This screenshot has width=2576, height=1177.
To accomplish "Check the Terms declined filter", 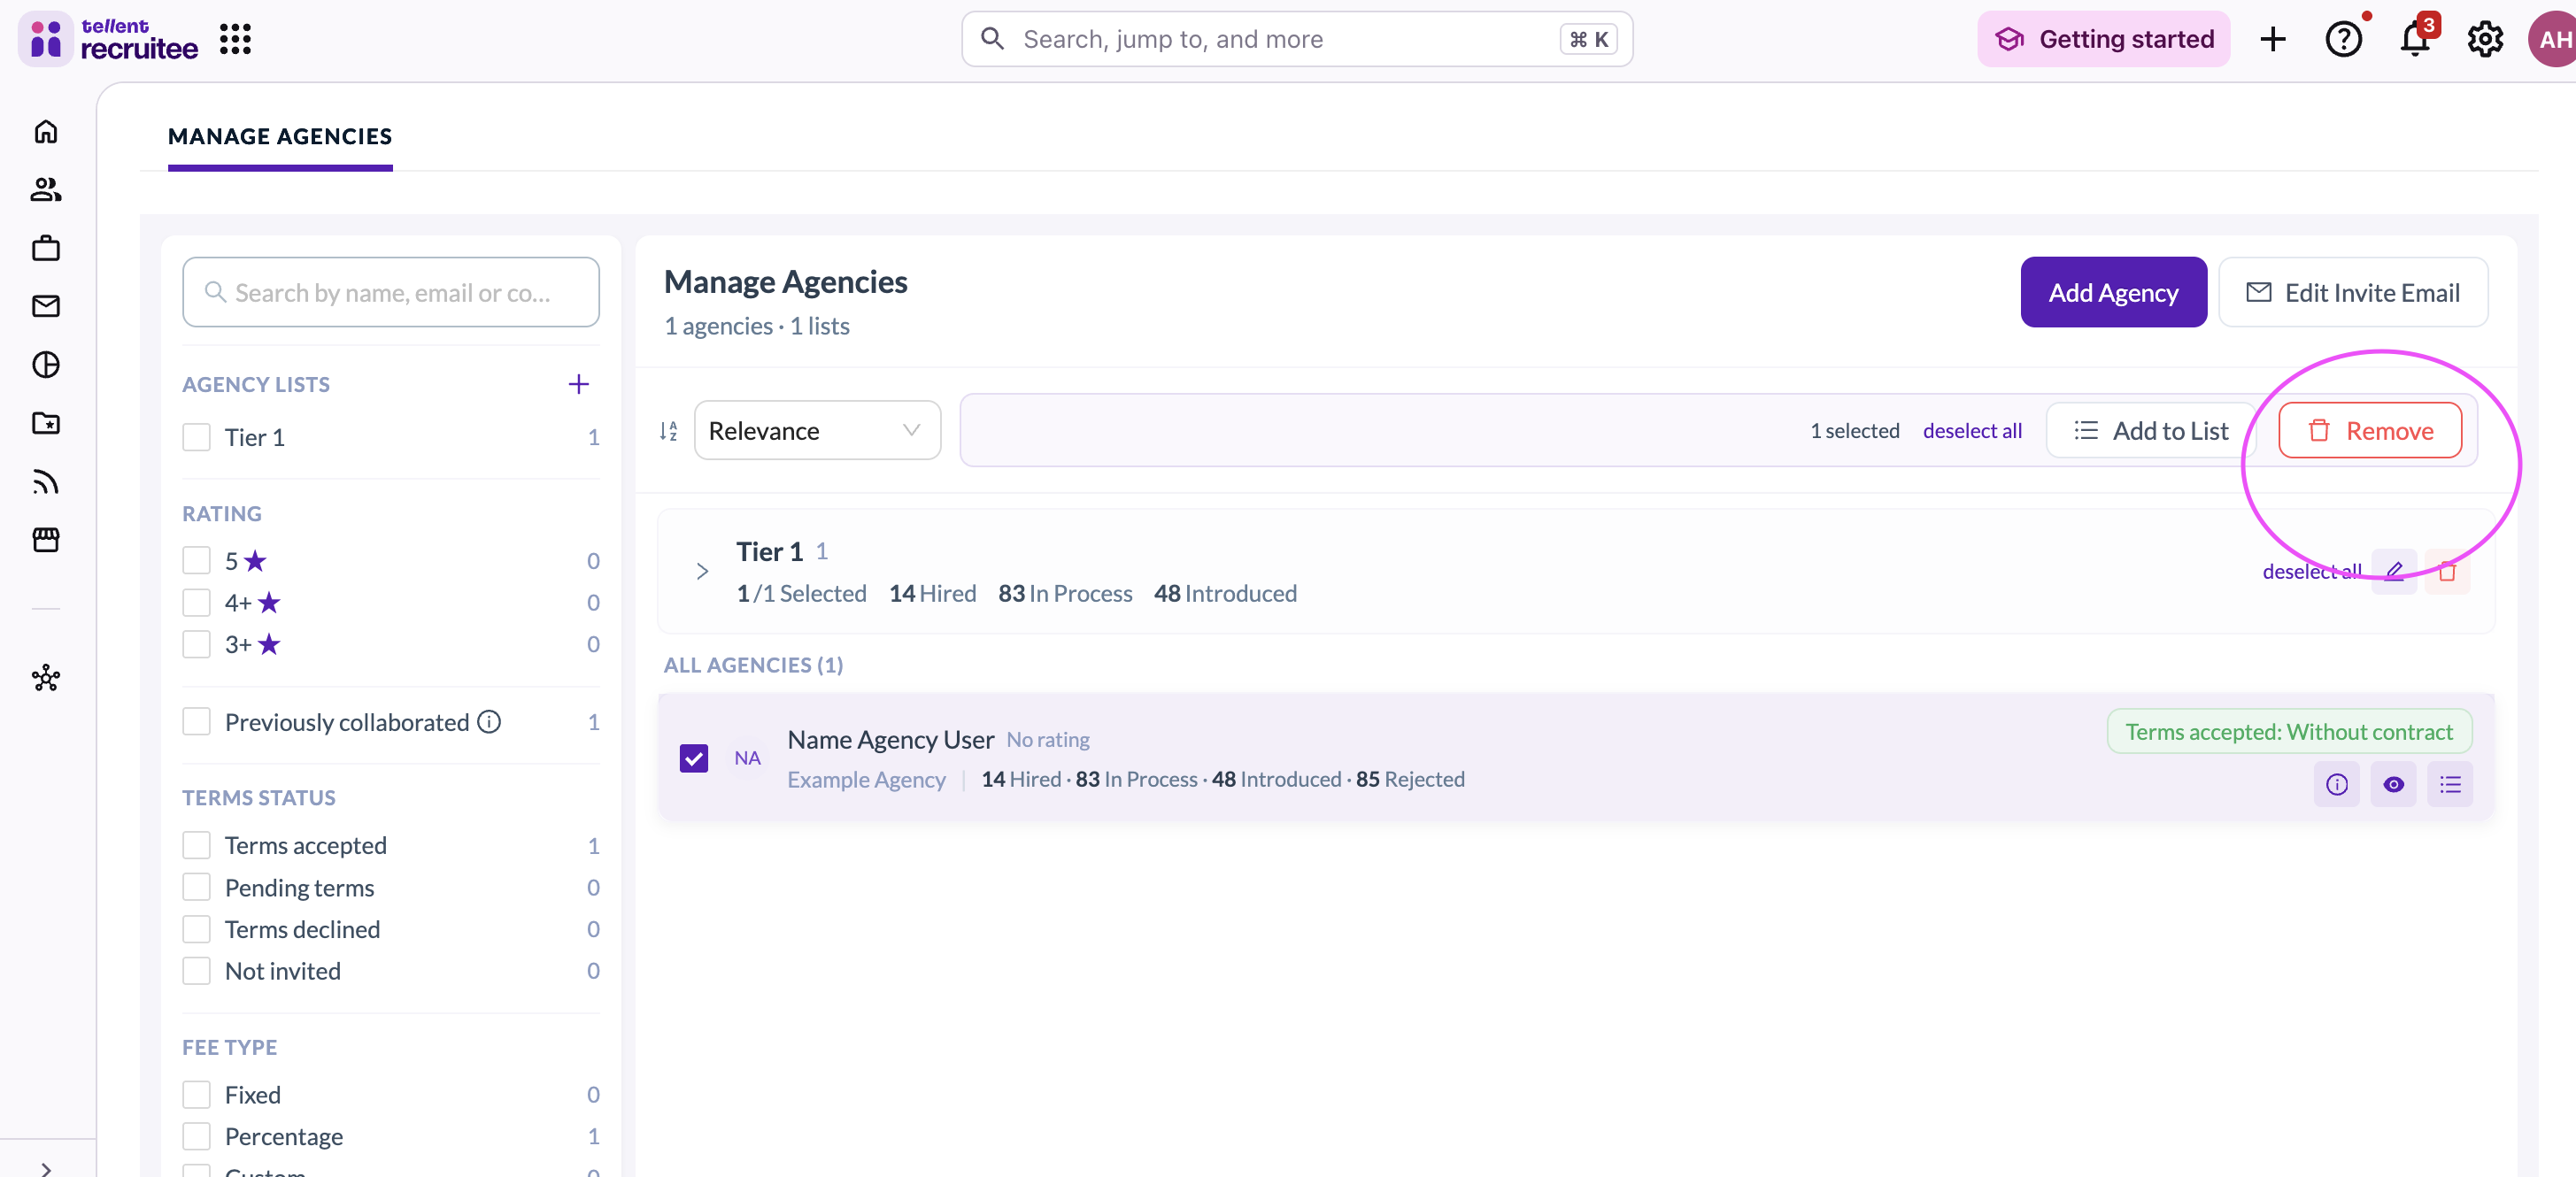I will (x=196, y=929).
